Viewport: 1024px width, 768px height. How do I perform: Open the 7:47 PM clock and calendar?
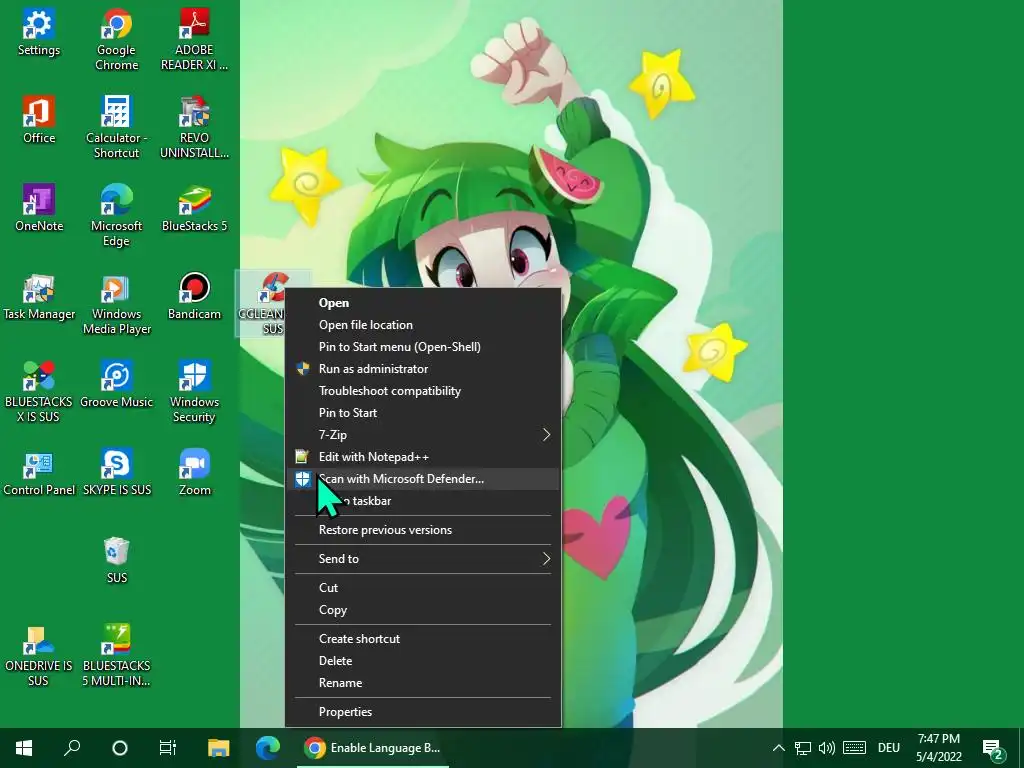[938, 748]
